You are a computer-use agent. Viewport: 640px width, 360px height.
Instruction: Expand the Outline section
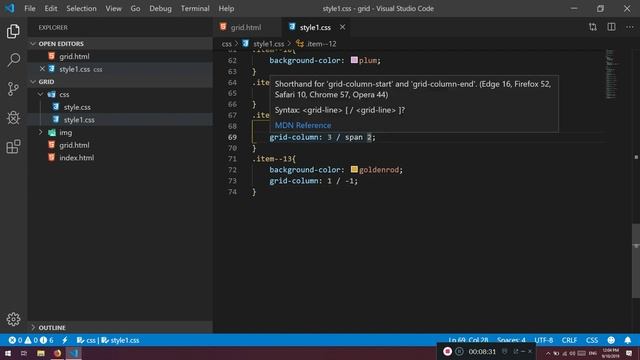[x=33, y=327]
